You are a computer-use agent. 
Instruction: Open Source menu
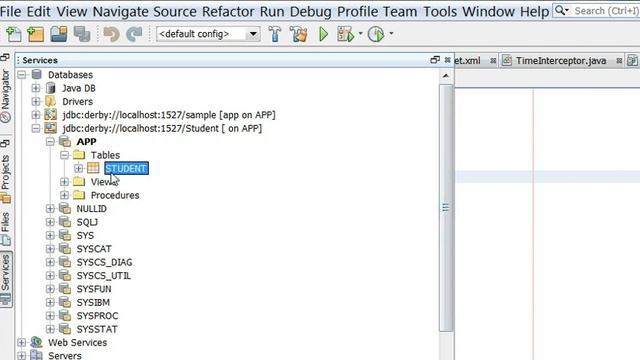175,11
